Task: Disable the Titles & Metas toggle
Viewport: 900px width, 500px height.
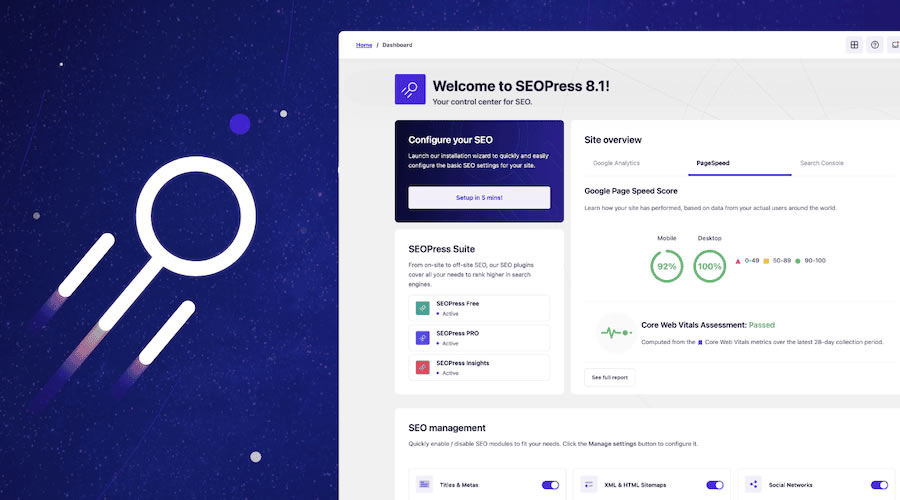Action: 550,485
